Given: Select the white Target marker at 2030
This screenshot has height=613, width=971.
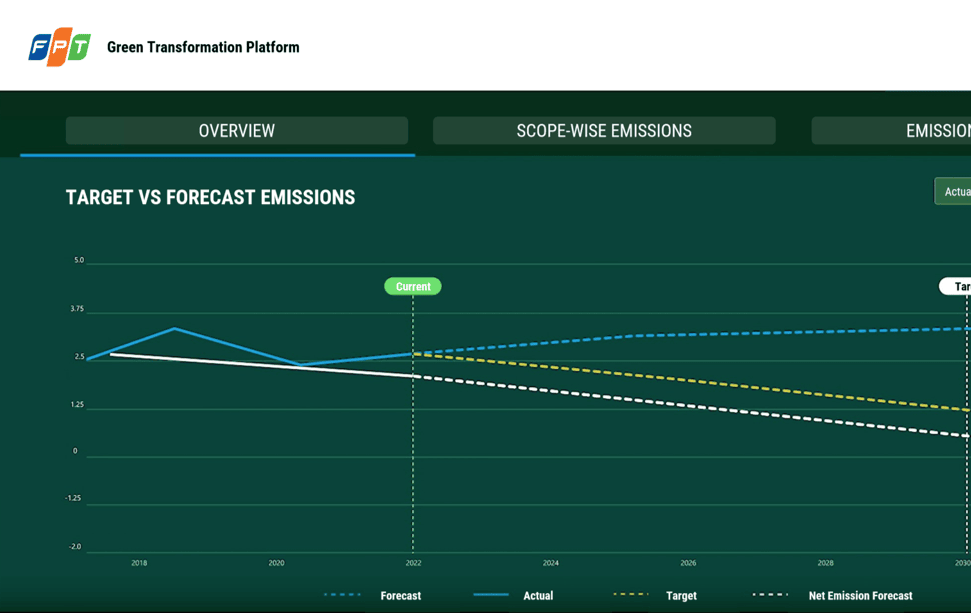Looking at the screenshot, I should pos(957,287).
